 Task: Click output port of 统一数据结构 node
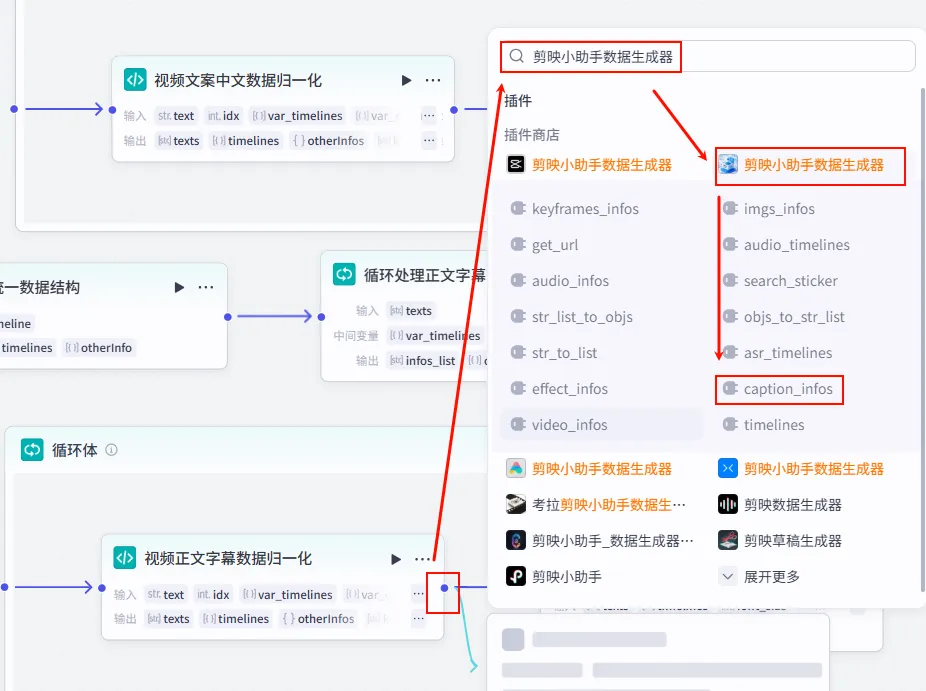pyautogui.click(x=228, y=317)
